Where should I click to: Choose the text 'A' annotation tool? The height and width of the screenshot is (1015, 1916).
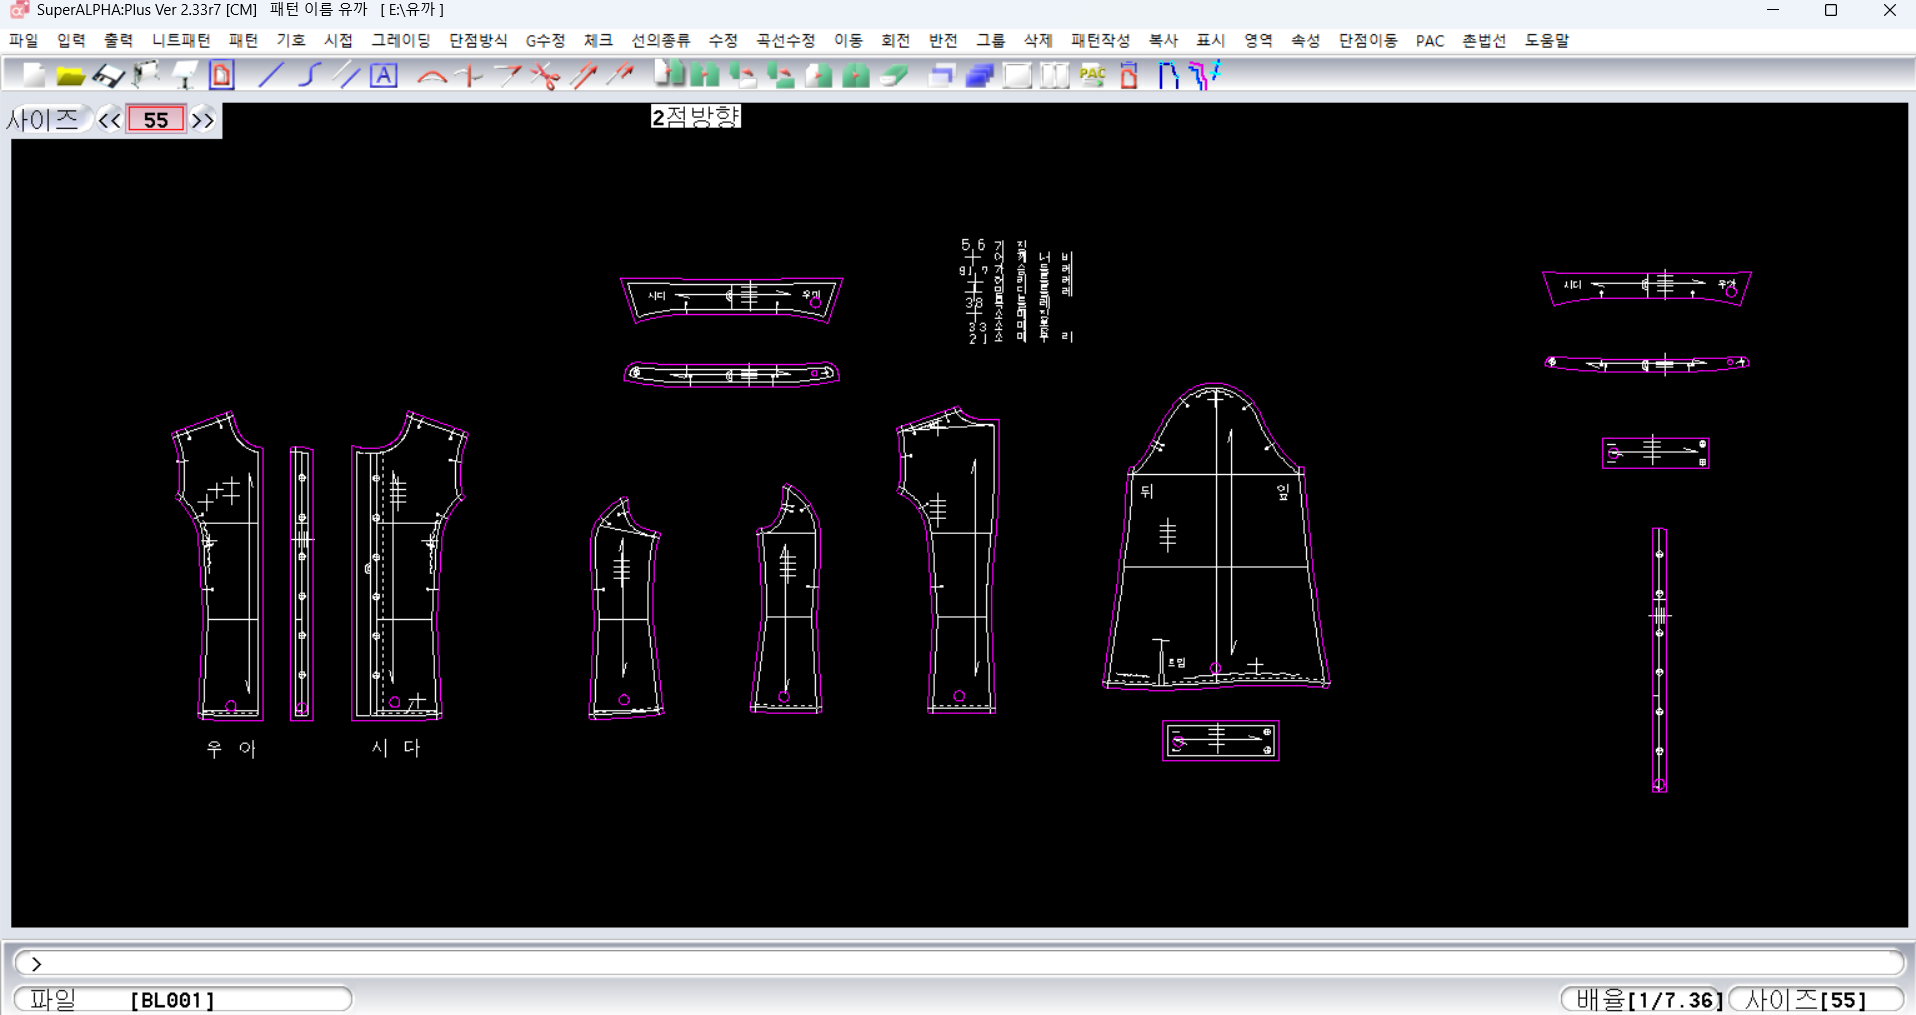[384, 75]
